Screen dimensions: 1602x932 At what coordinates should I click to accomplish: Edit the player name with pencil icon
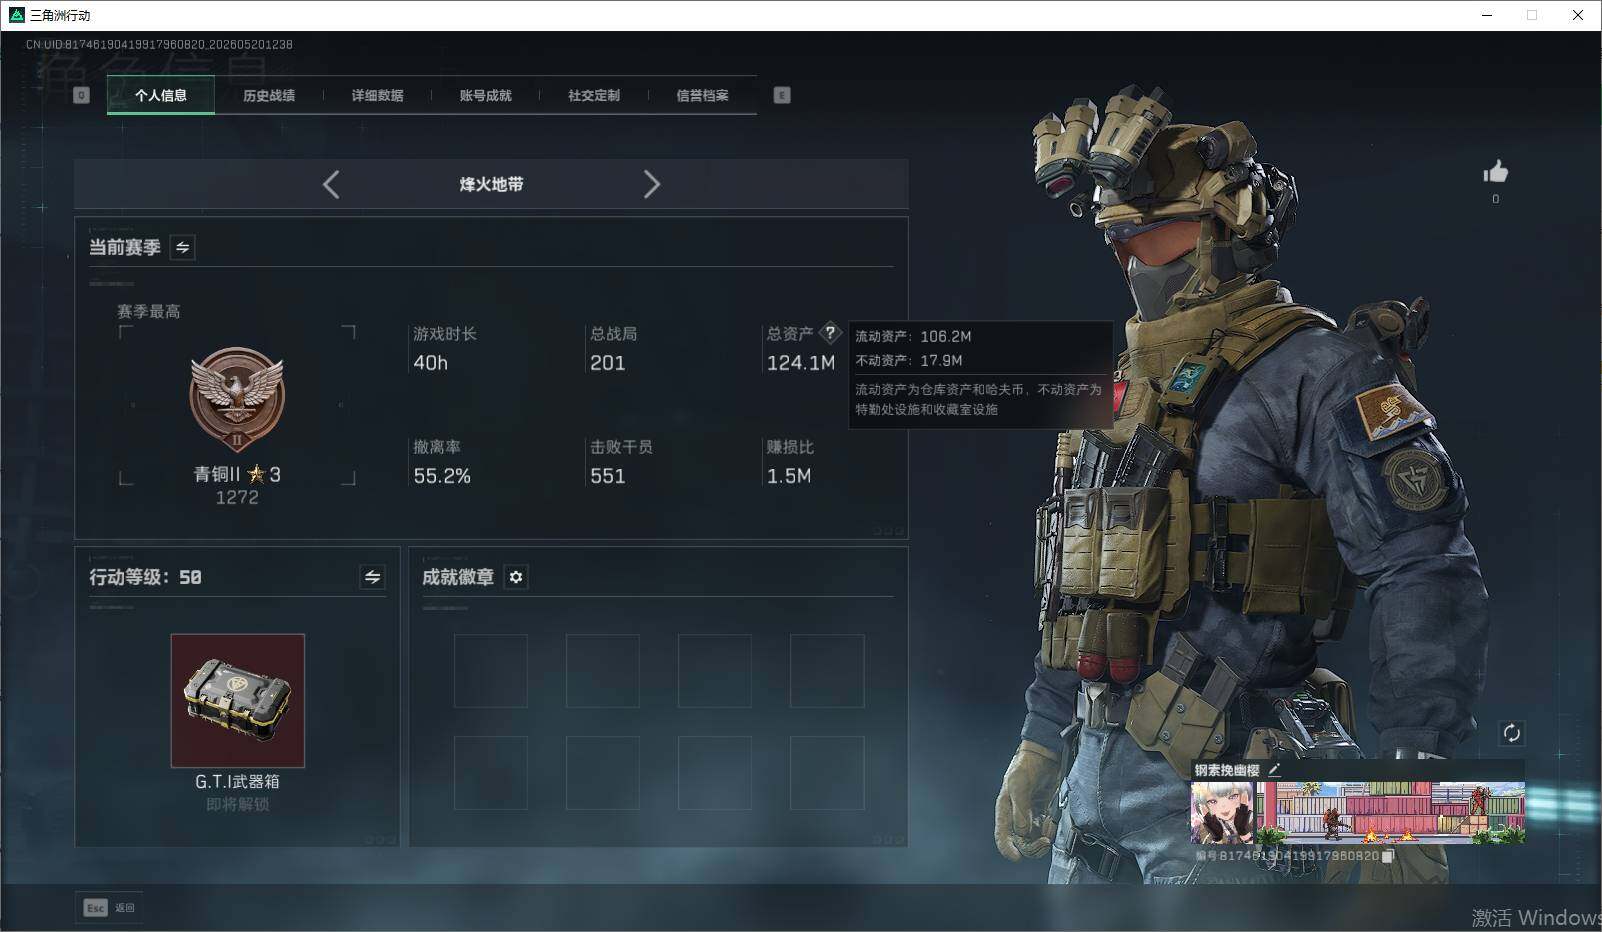1274,770
